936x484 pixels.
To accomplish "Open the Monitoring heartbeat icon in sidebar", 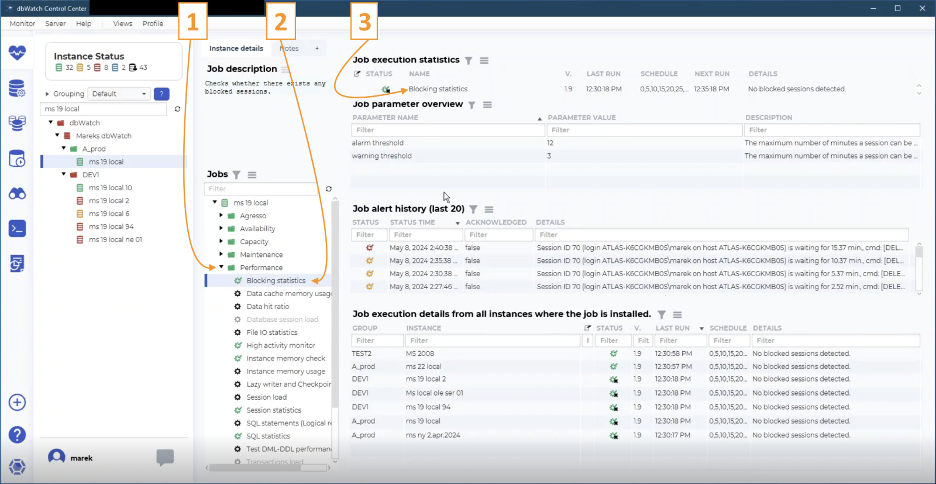I will pos(17,53).
